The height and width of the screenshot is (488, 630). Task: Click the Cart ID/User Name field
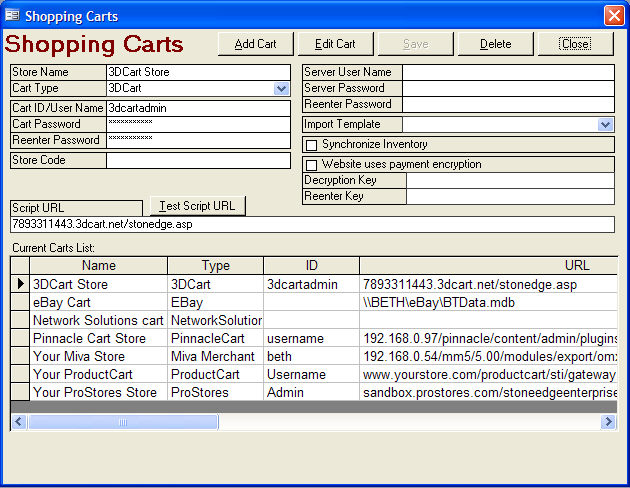tap(198, 108)
